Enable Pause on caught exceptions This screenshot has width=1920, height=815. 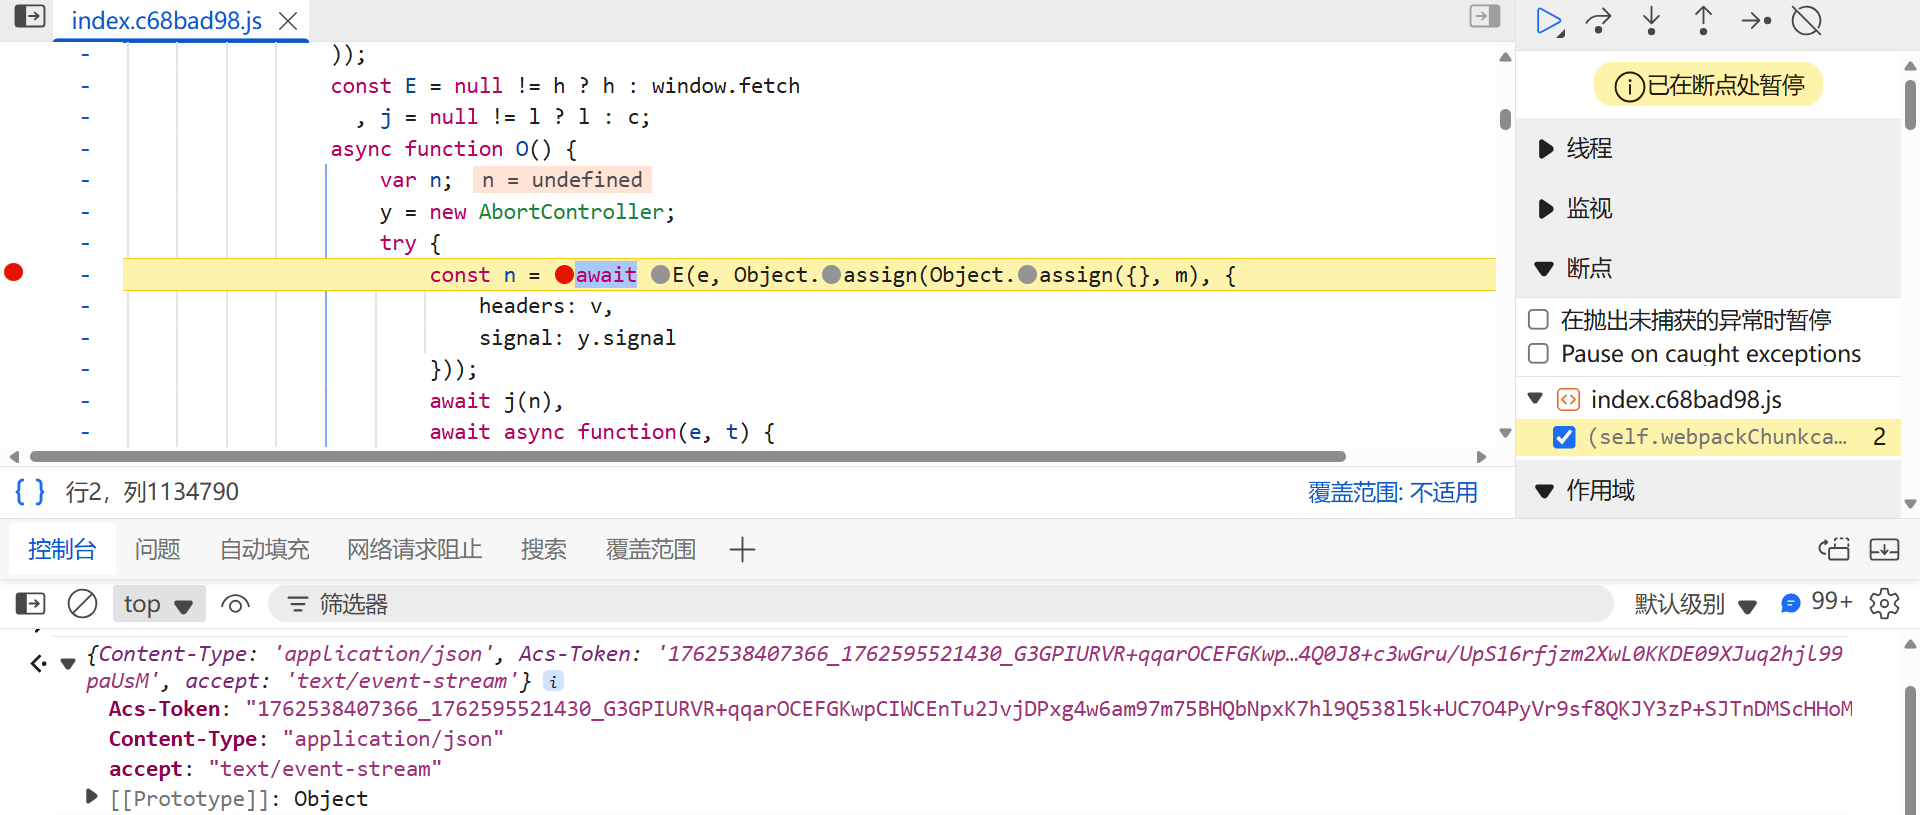click(x=1539, y=354)
